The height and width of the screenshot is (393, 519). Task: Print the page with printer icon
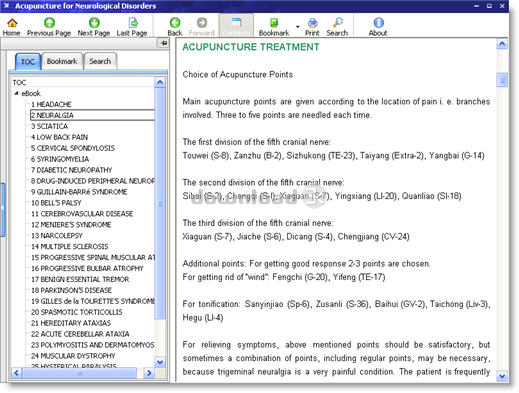coord(312,23)
